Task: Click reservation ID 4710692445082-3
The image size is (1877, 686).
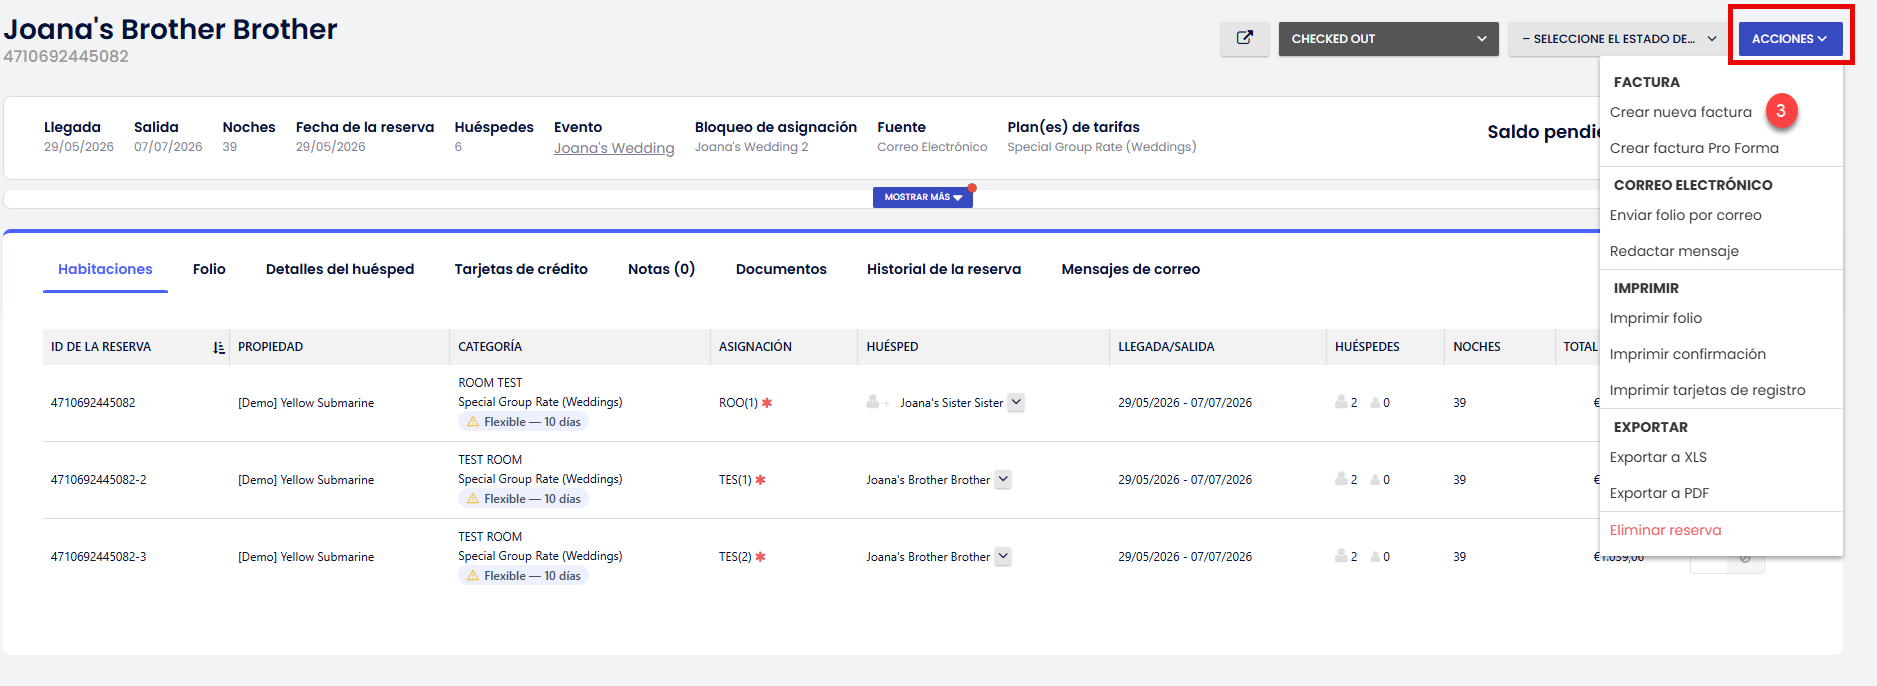Action: [99, 557]
